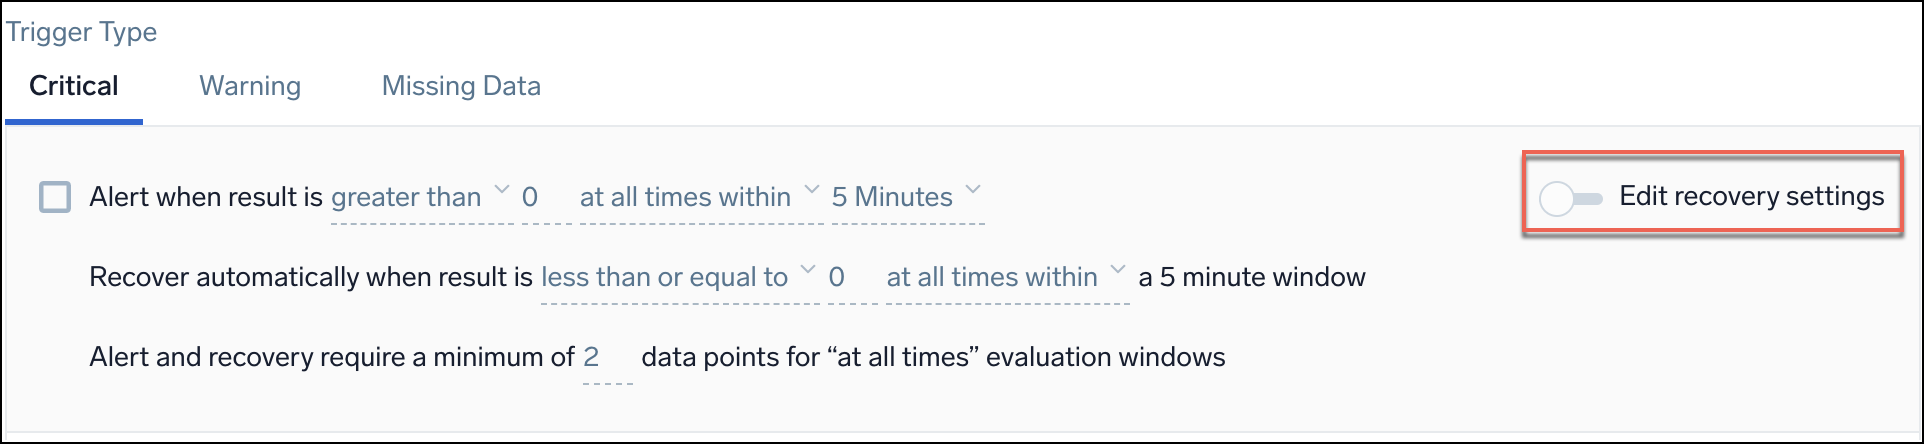Toggle the Edit recovery settings switch
The height and width of the screenshot is (444, 1924).
click(x=1570, y=198)
